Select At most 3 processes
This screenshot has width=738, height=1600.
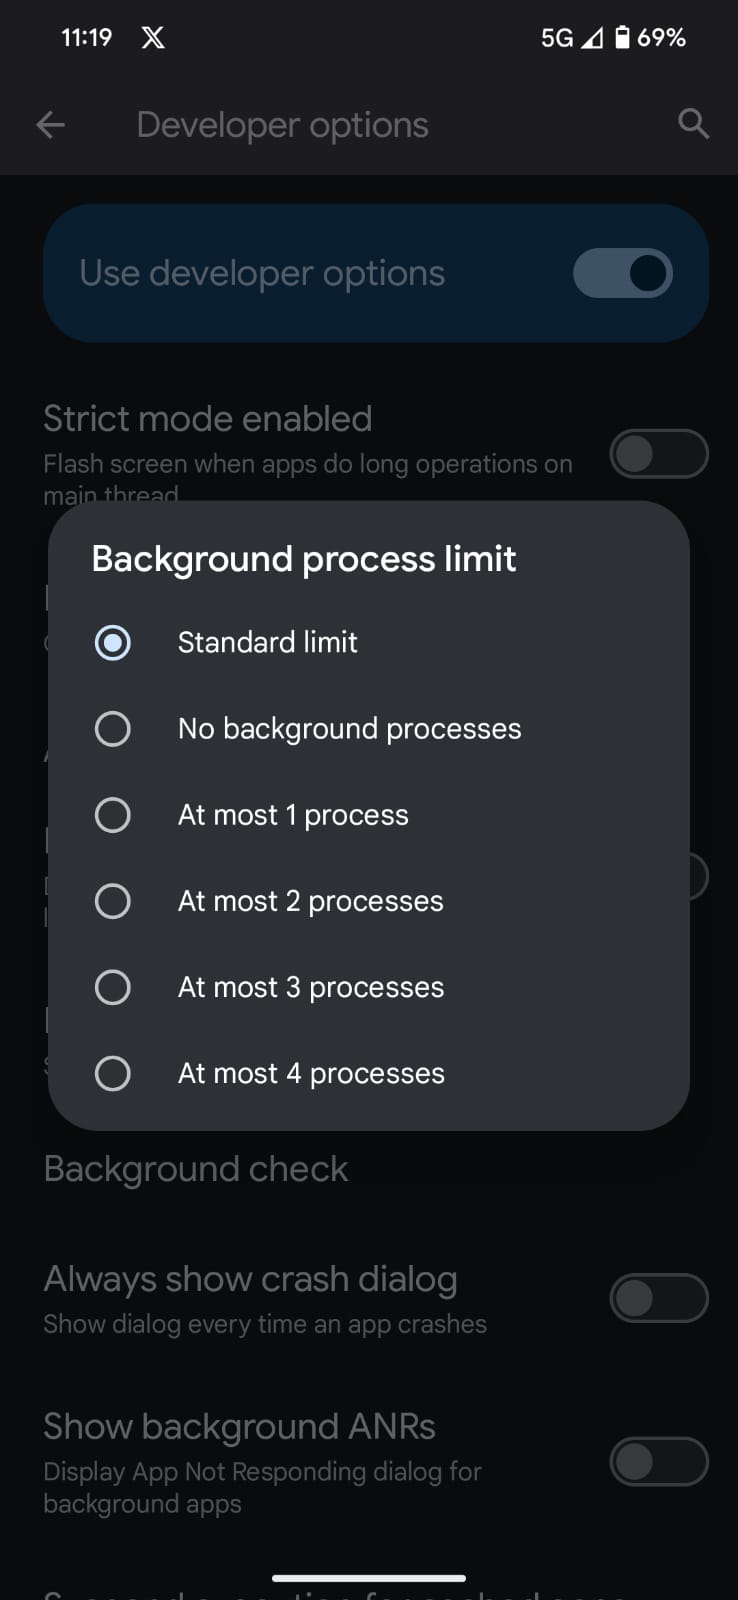click(112, 987)
